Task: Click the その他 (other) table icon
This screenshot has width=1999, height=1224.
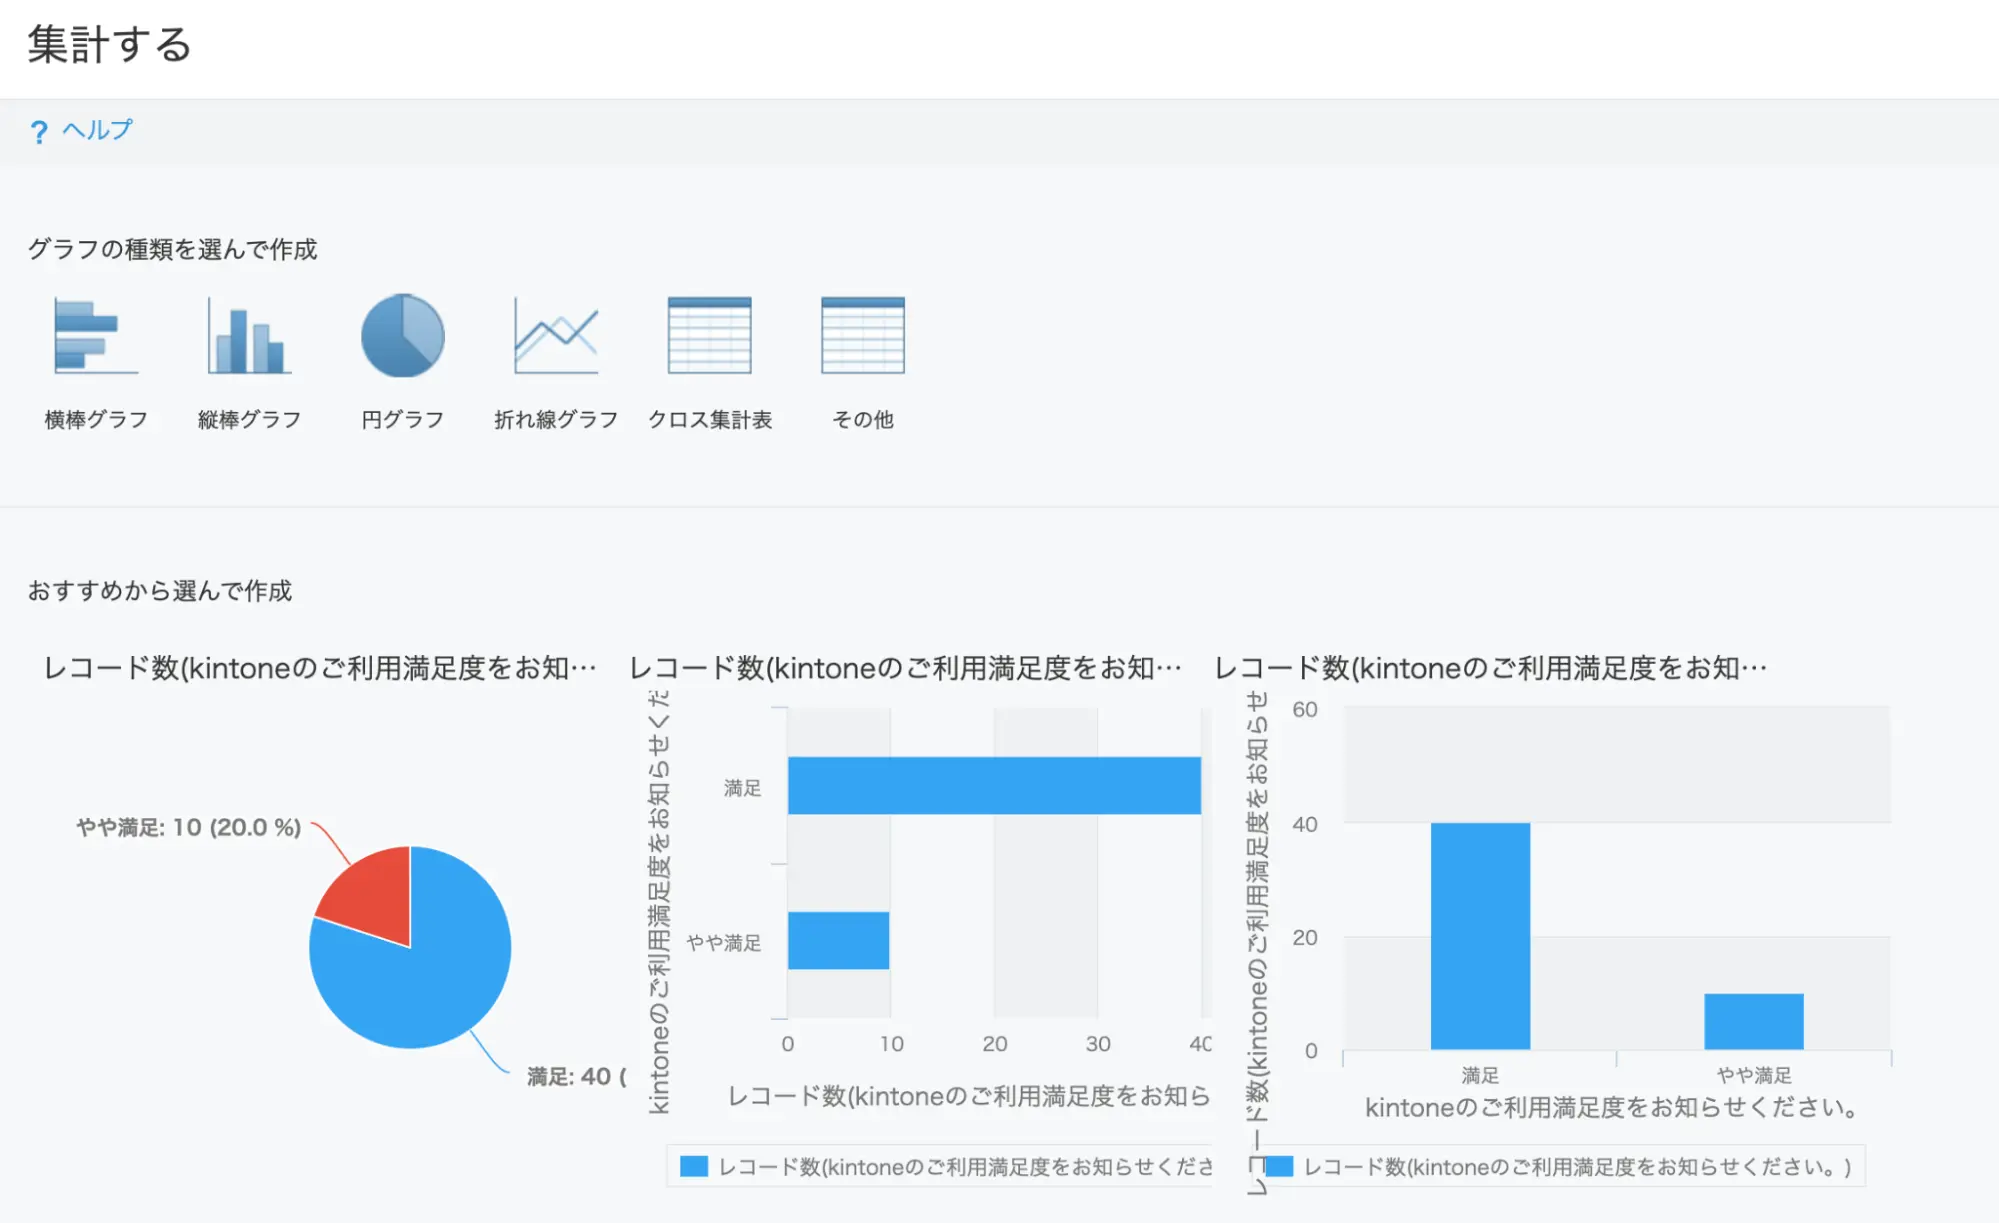Action: [x=862, y=336]
